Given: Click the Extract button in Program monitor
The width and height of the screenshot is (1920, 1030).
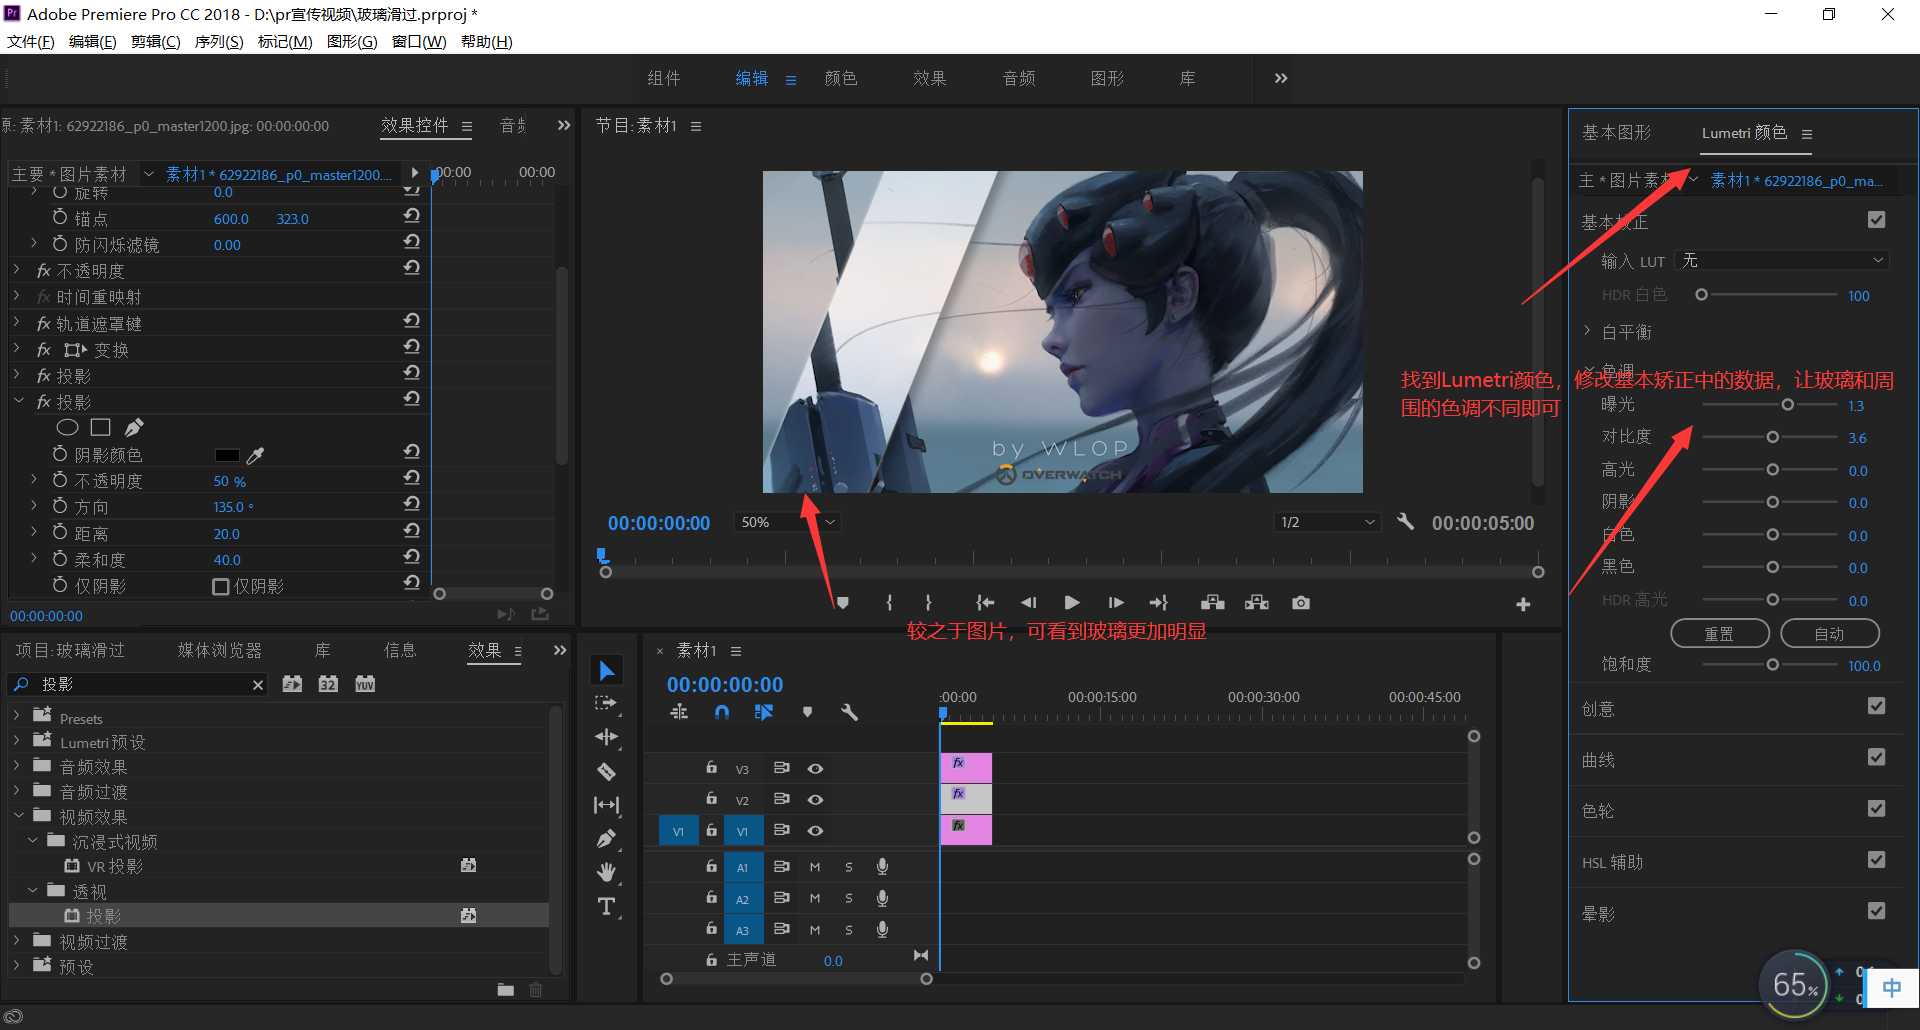Looking at the screenshot, I should pyautogui.click(x=1257, y=603).
